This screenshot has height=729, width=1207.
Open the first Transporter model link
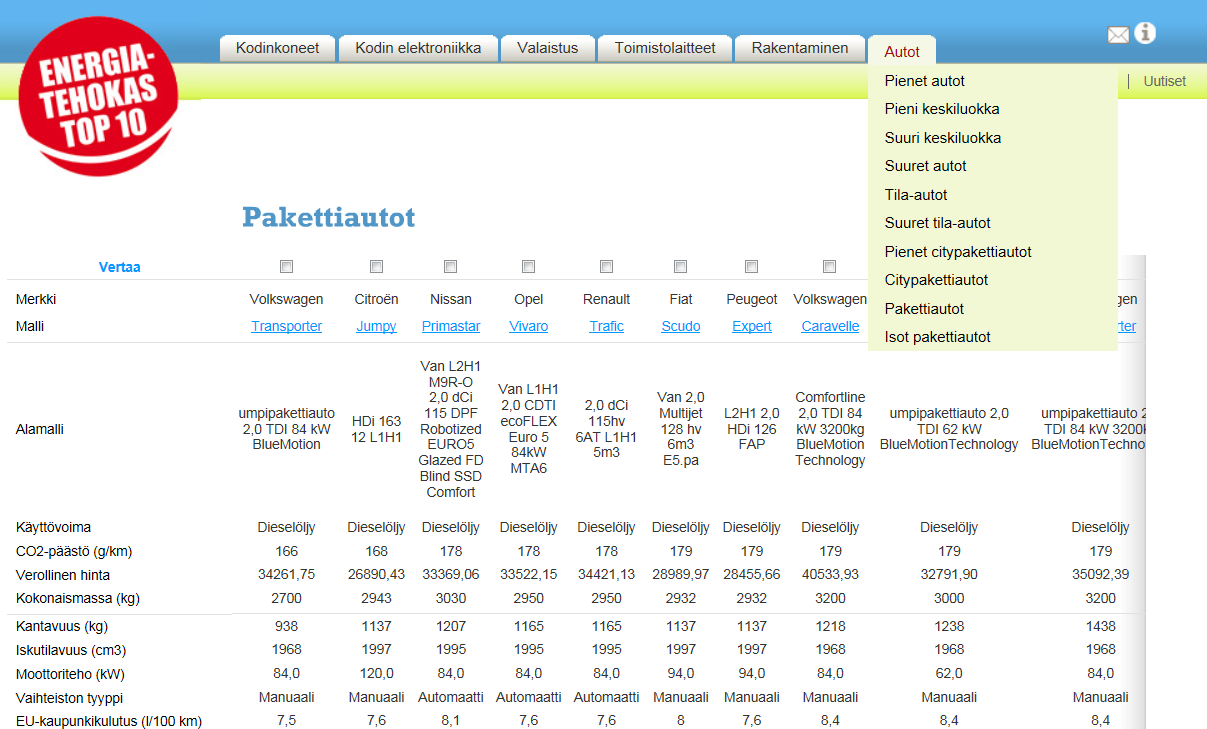click(287, 326)
